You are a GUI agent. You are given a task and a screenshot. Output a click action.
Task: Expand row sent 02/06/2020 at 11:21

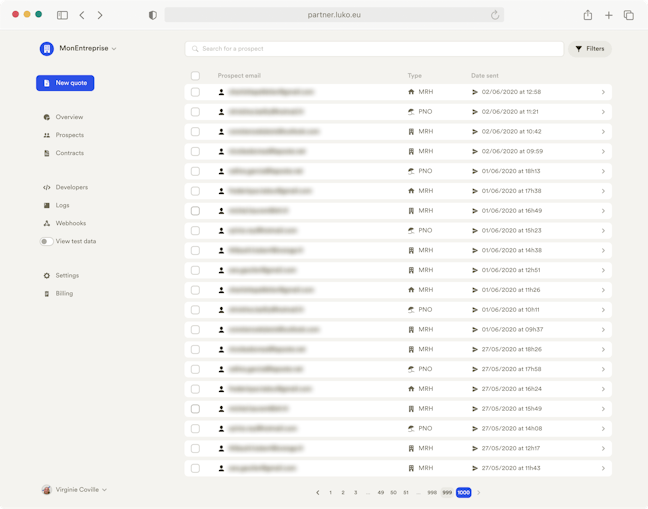[x=603, y=112]
